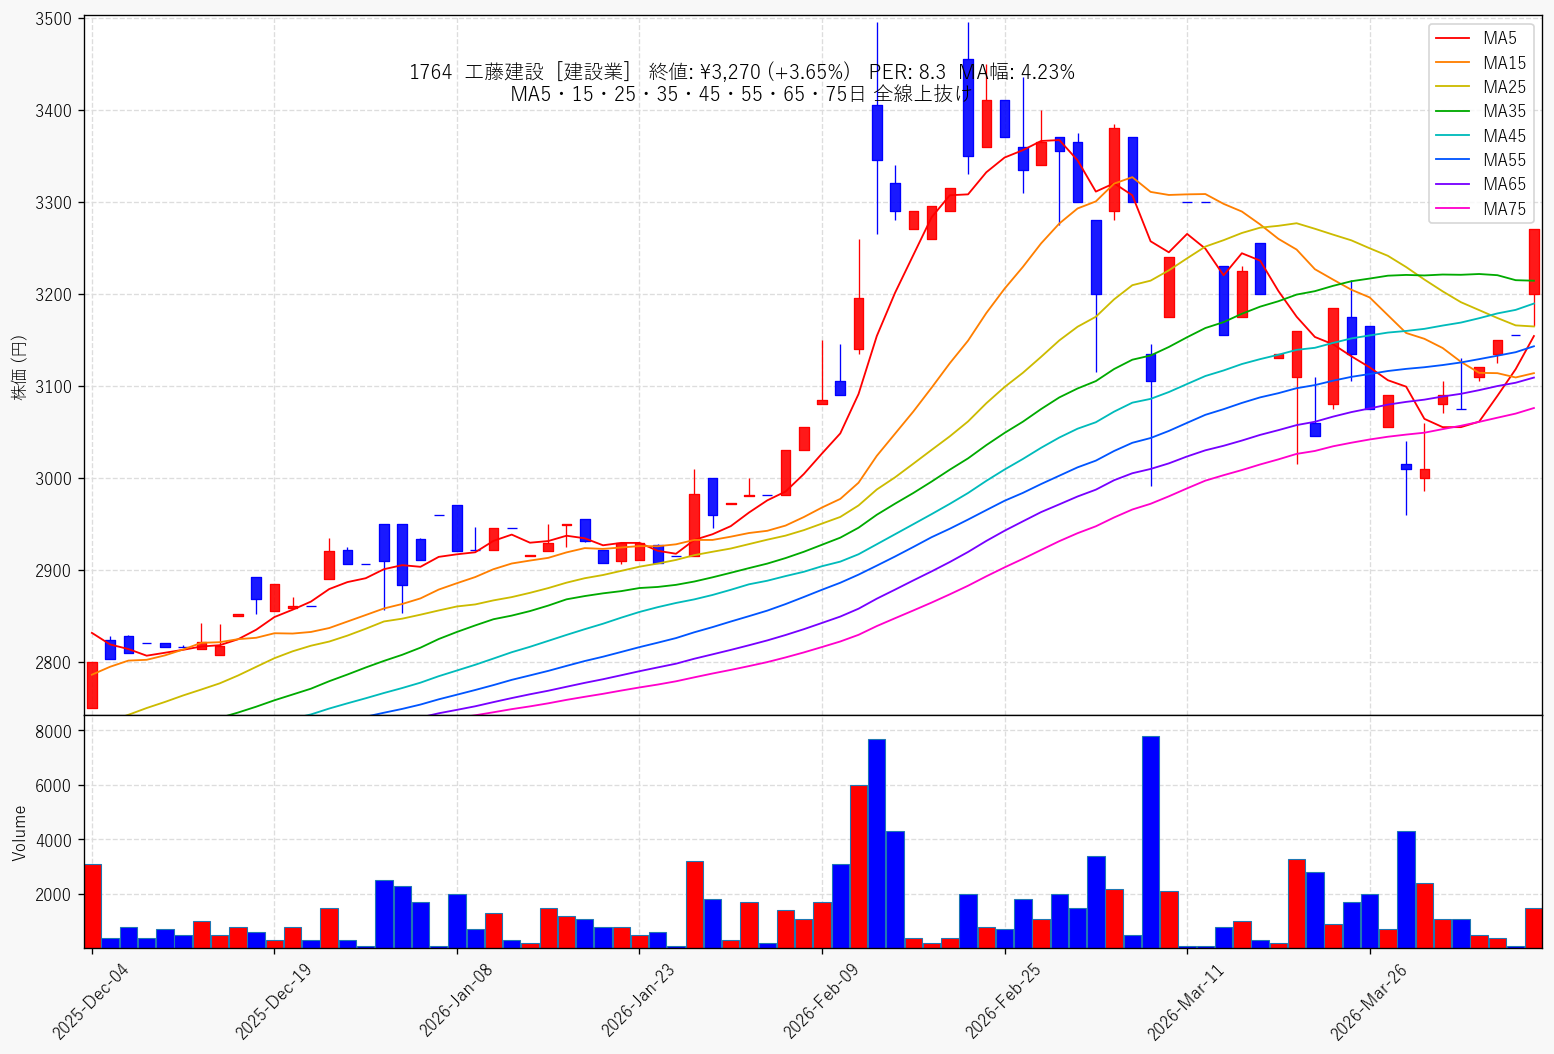Click the tallest blue volume bar in March
Viewport: 1554px width, 1054px height.
pyautogui.click(x=1150, y=842)
